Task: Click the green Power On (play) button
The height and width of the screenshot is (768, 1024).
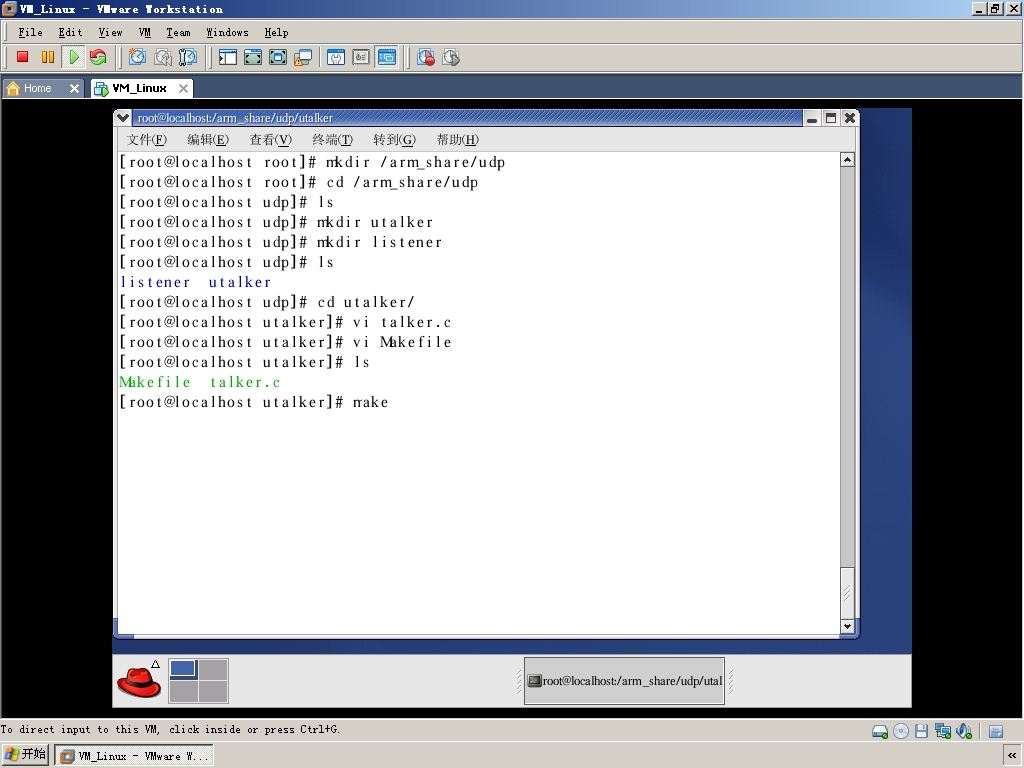Action: point(74,57)
